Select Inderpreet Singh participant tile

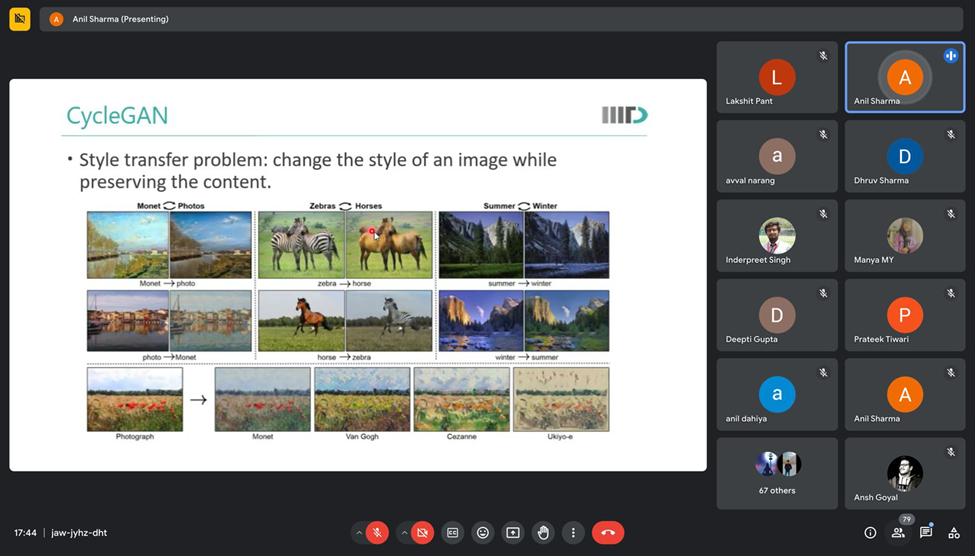pos(777,236)
